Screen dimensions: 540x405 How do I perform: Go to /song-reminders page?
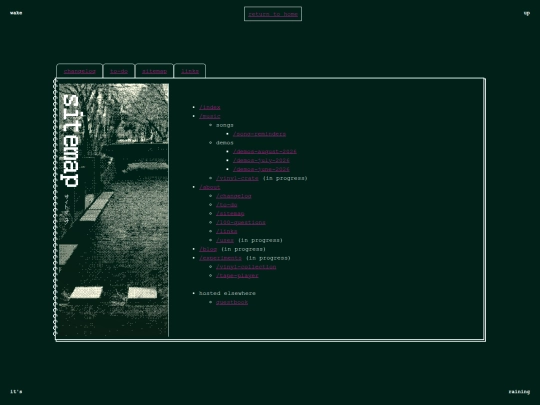click(x=259, y=134)
